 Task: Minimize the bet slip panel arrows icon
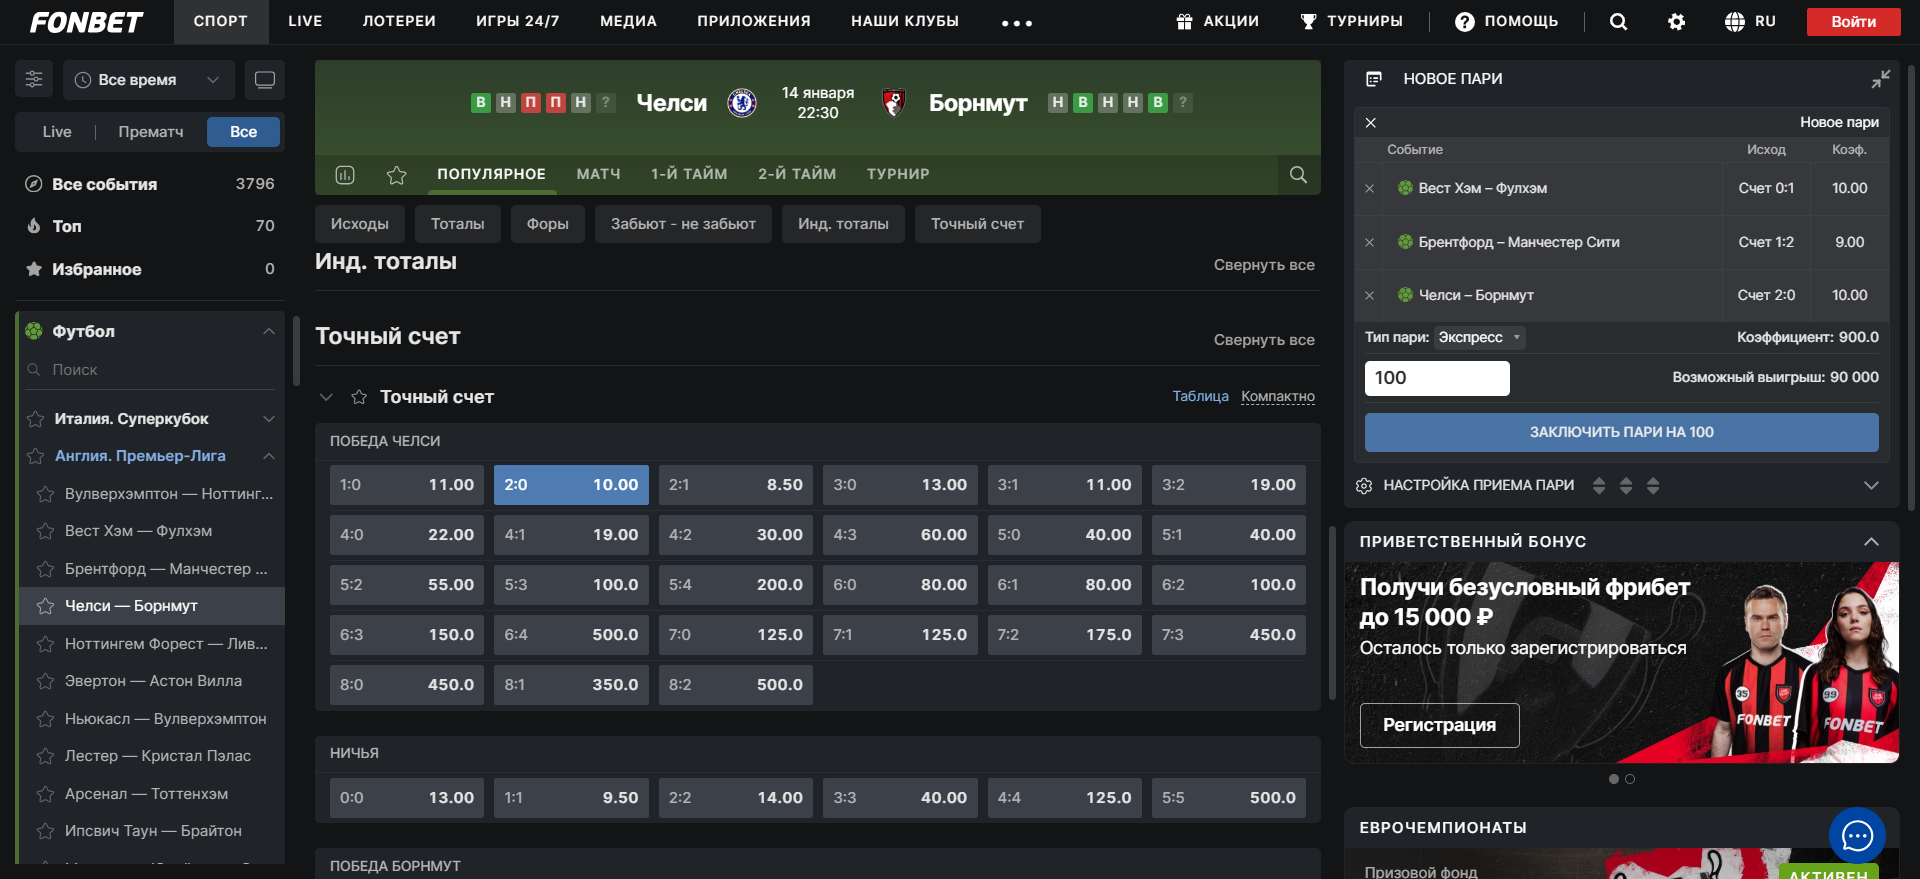(1881, 79)
